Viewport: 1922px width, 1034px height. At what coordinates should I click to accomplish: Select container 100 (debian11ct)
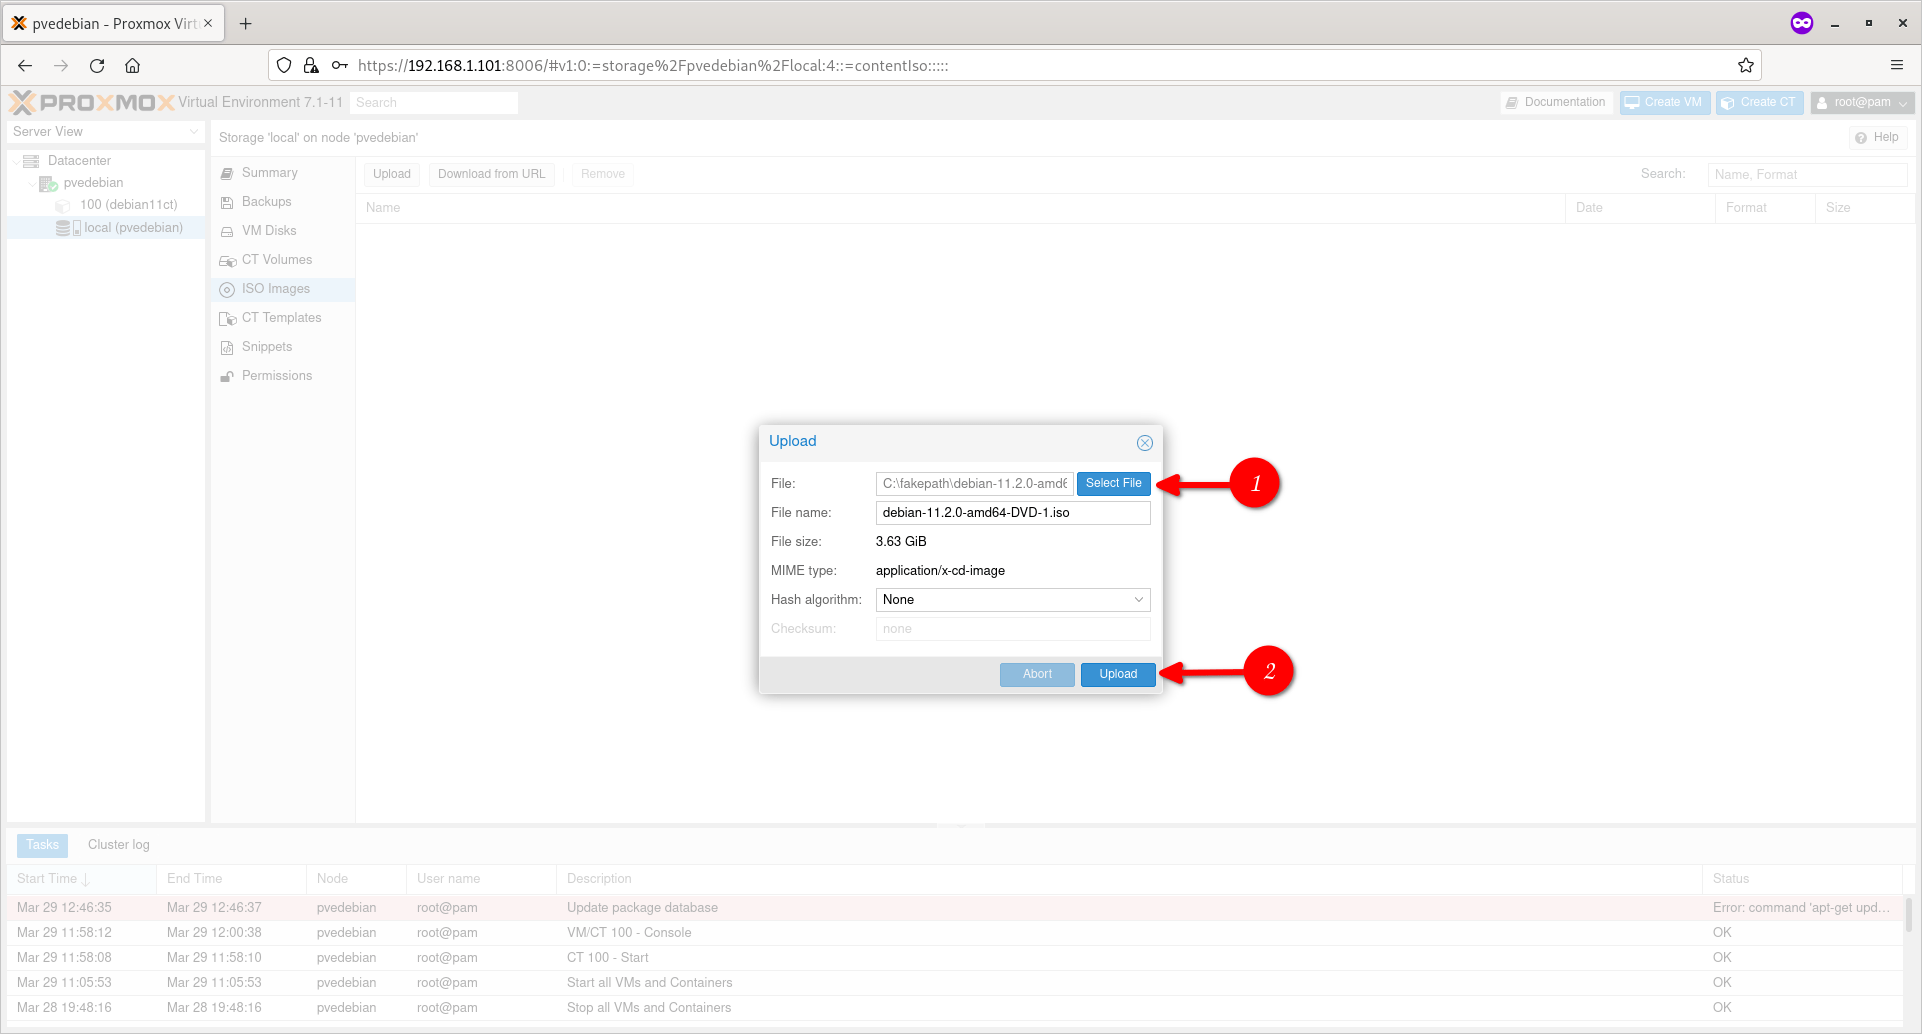pyautogui.click(x=128, y=205)
